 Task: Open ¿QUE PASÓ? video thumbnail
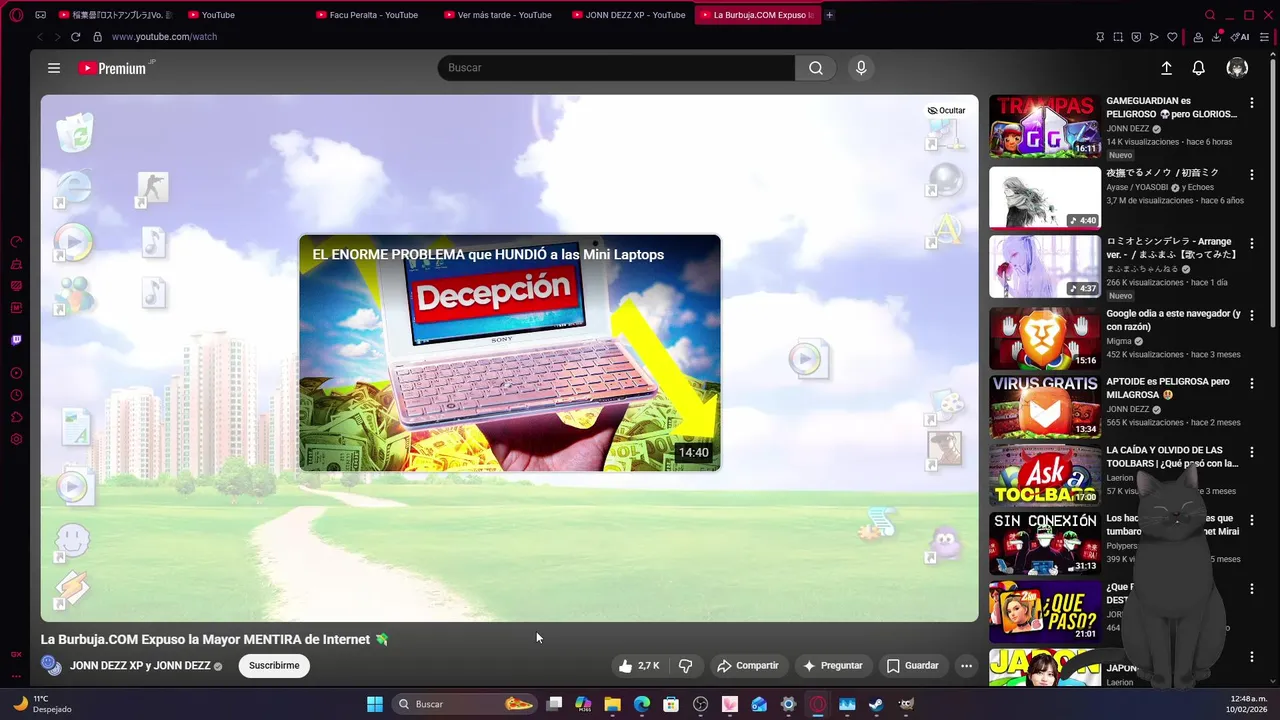coord(1045,612)
